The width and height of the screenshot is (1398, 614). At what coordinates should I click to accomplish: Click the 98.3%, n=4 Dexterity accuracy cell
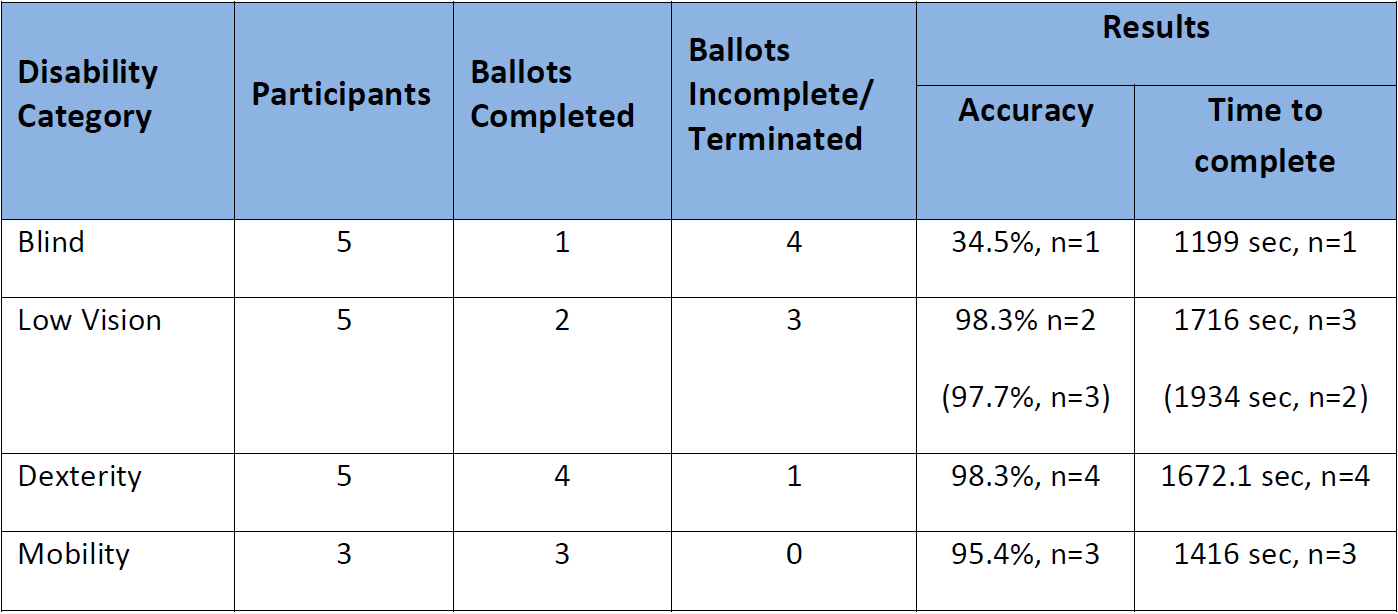click(x=1025, y=477)
